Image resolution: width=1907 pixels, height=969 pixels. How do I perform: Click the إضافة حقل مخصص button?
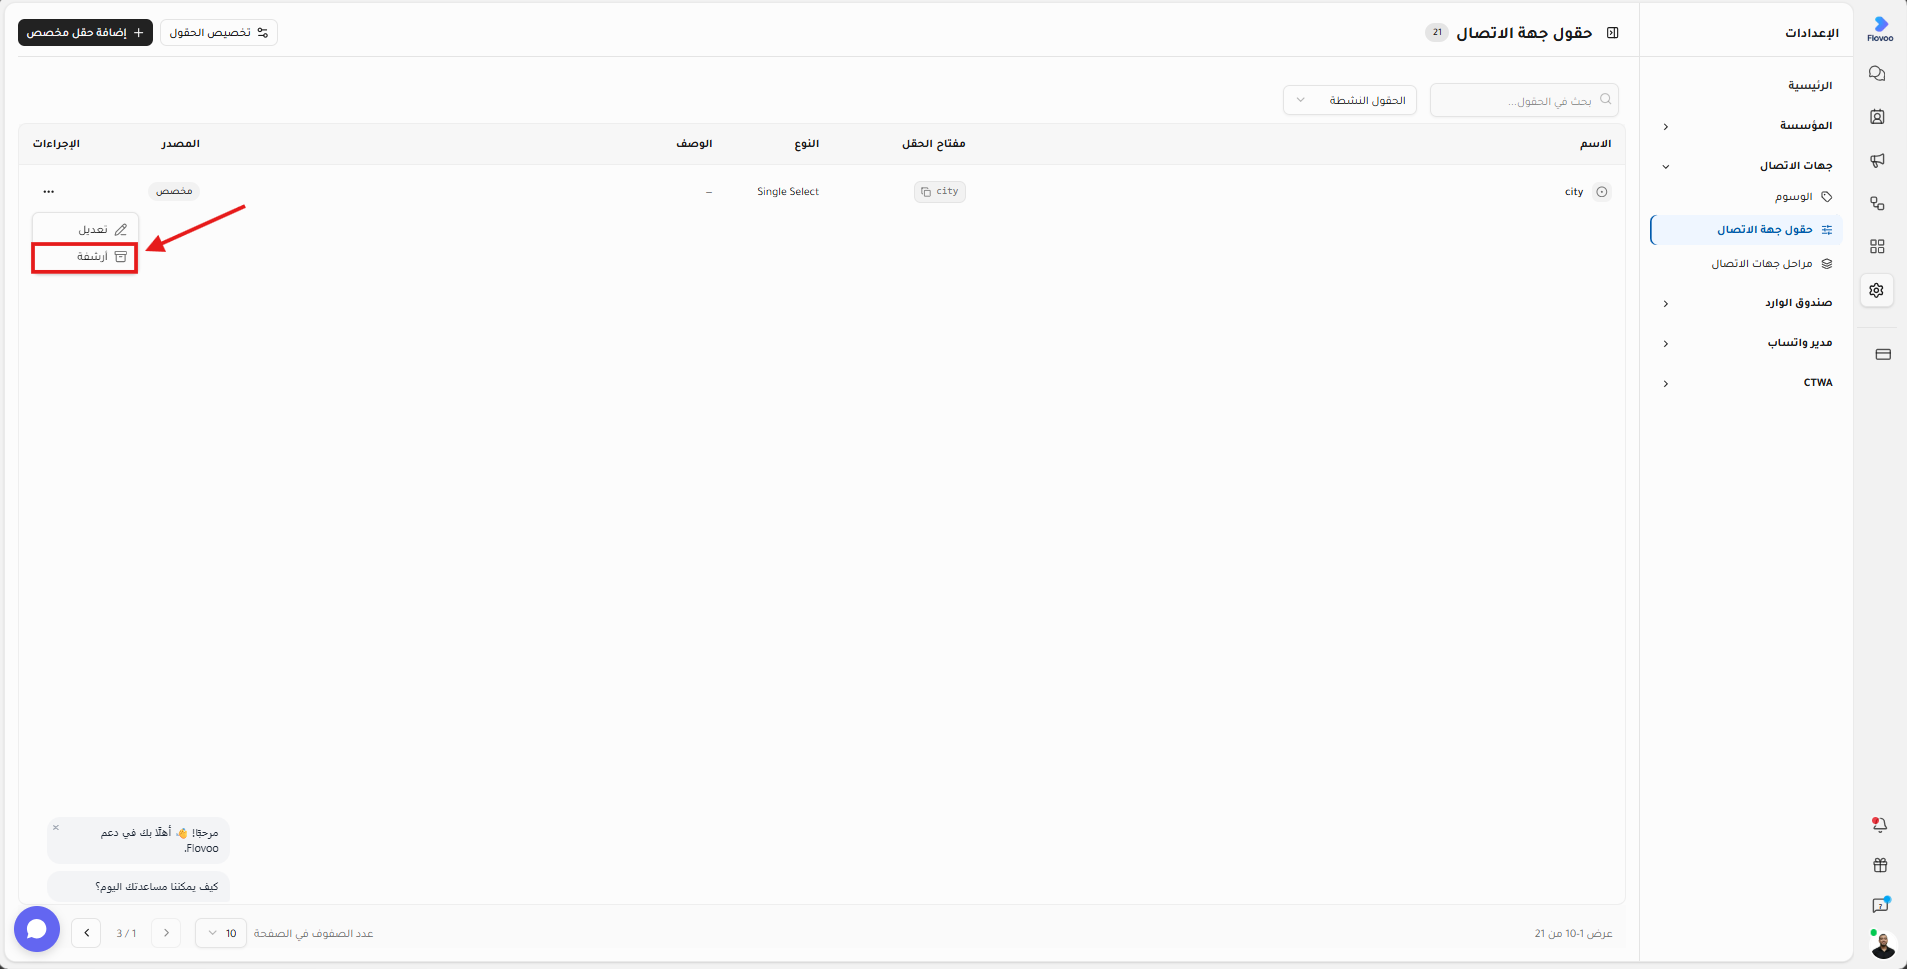click(x=85, y=33)
